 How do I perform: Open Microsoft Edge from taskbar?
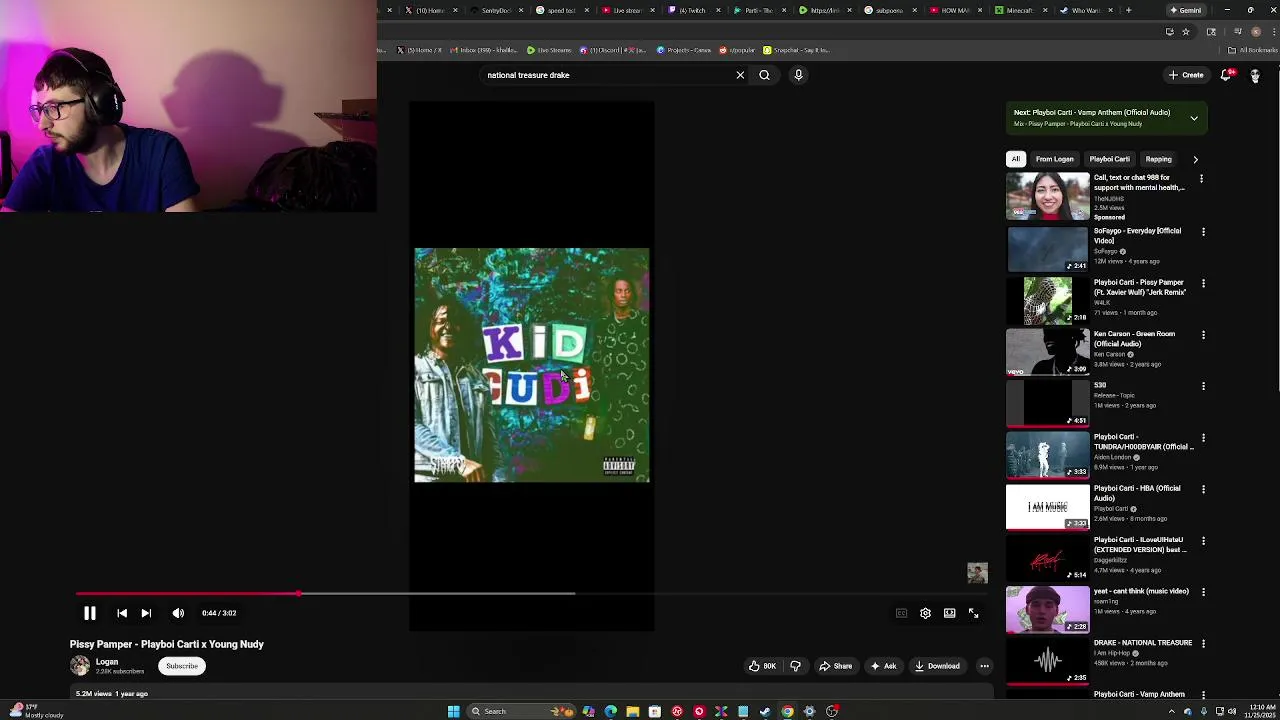(x=610, y=711)
